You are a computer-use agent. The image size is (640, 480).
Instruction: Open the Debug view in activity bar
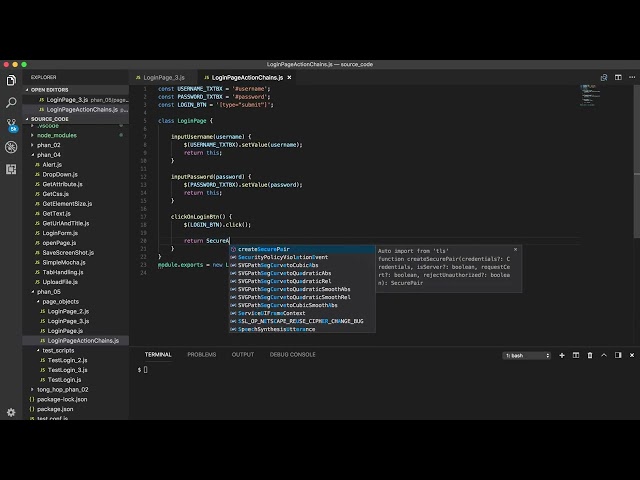(x=11, y=146)
